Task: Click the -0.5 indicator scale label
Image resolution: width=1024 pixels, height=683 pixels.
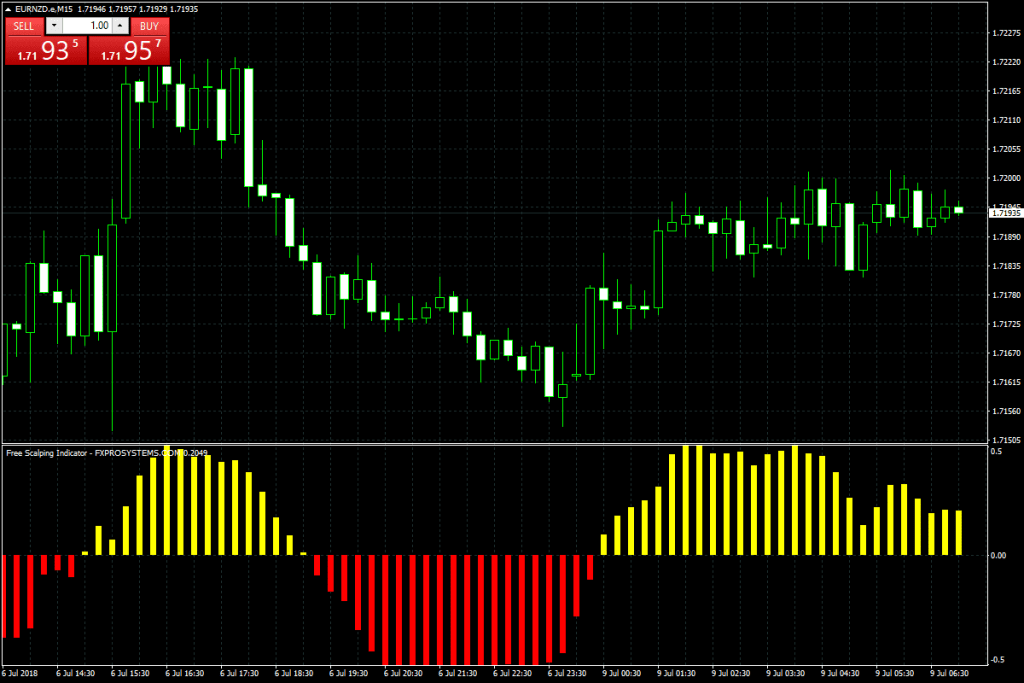Action: click(x=996, y=659)
